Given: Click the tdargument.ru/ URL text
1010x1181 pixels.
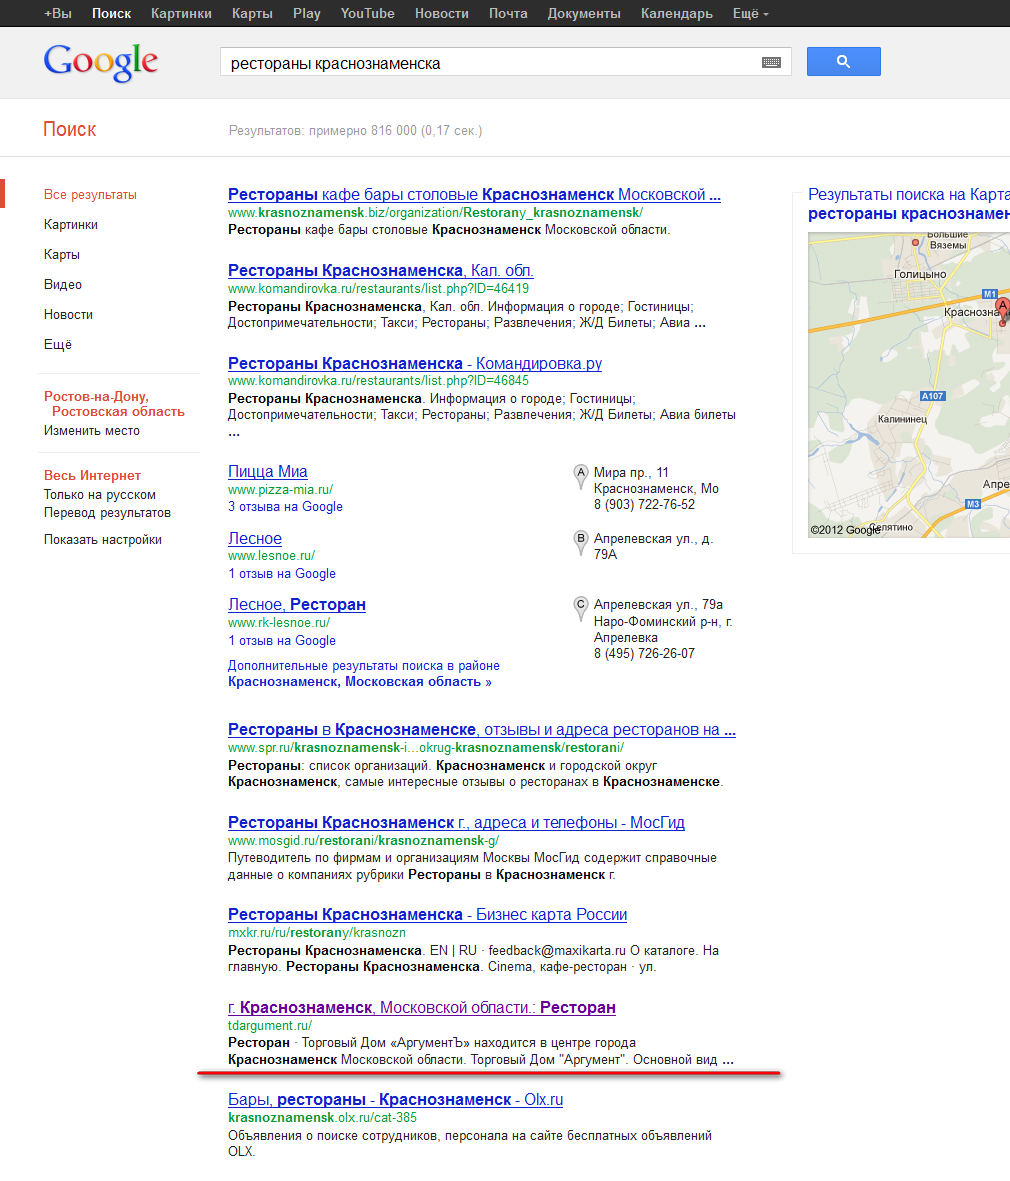Looking at the screenshot, I should (270, 1026).
